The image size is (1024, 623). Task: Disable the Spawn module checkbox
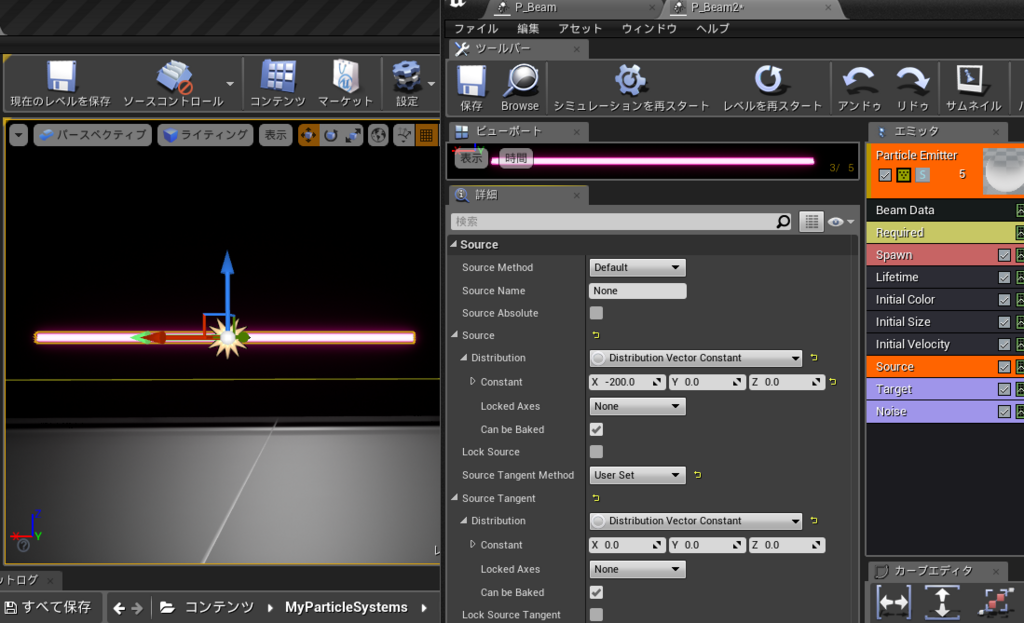point(1004,255)
